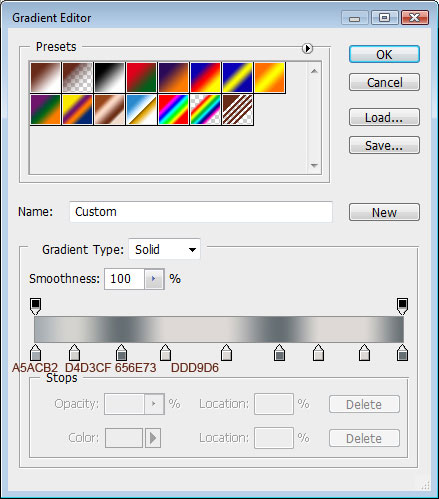Select the blue, red, yellow gradient preset
Screen dimensions: 439x499
205,78
